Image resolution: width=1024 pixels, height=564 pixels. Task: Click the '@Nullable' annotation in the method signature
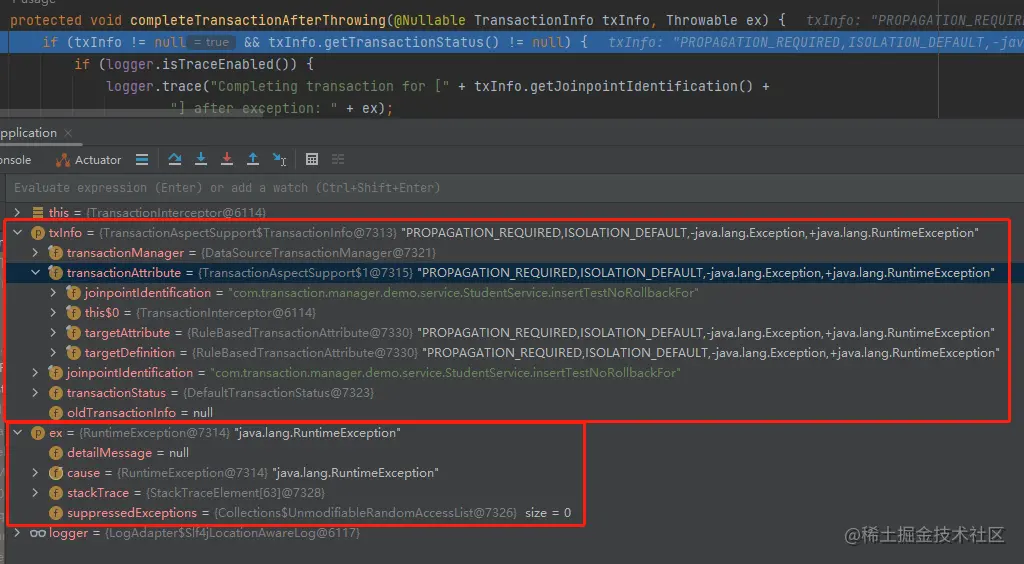click(x=430, y=20)
